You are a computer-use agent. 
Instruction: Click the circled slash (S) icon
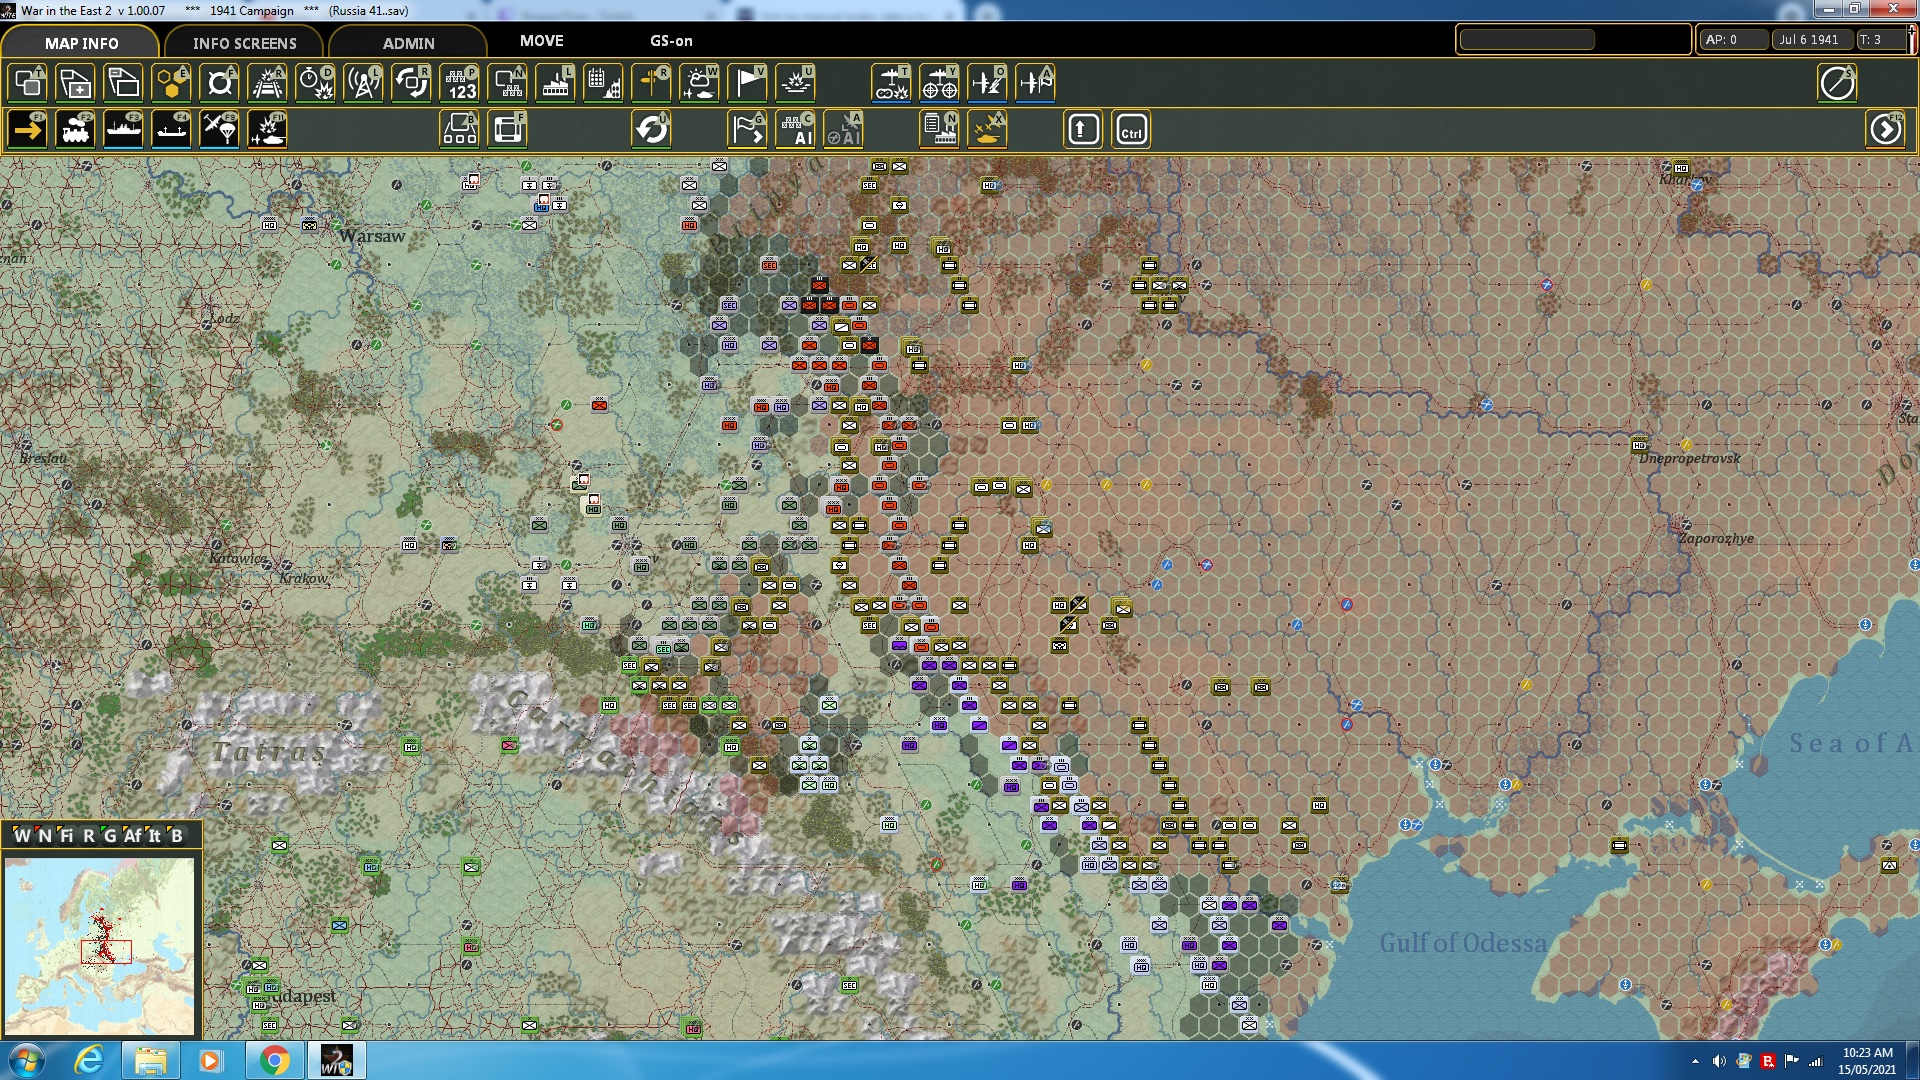click(1837, 83)
